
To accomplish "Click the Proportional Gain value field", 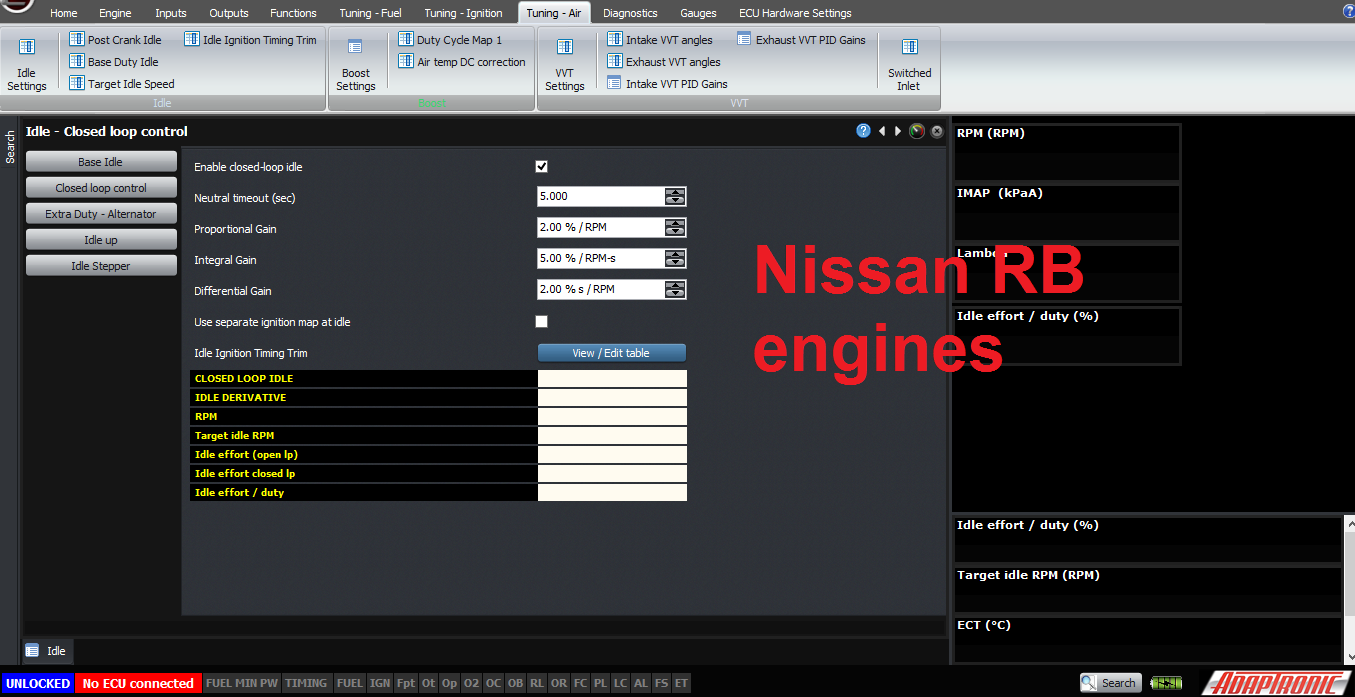I will pyautogui.click(x=601, y=228).
